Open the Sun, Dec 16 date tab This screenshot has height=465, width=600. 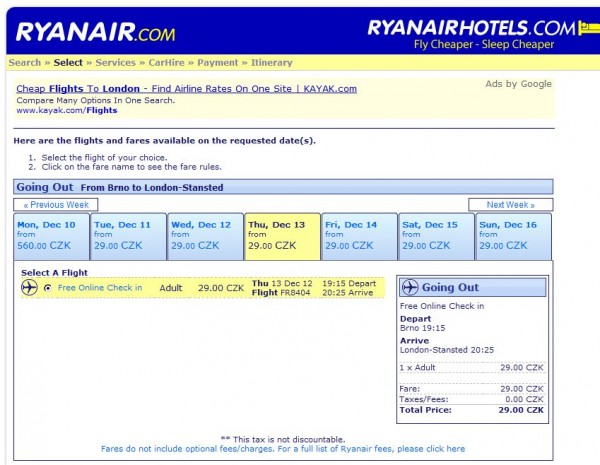tap(514, 237)
